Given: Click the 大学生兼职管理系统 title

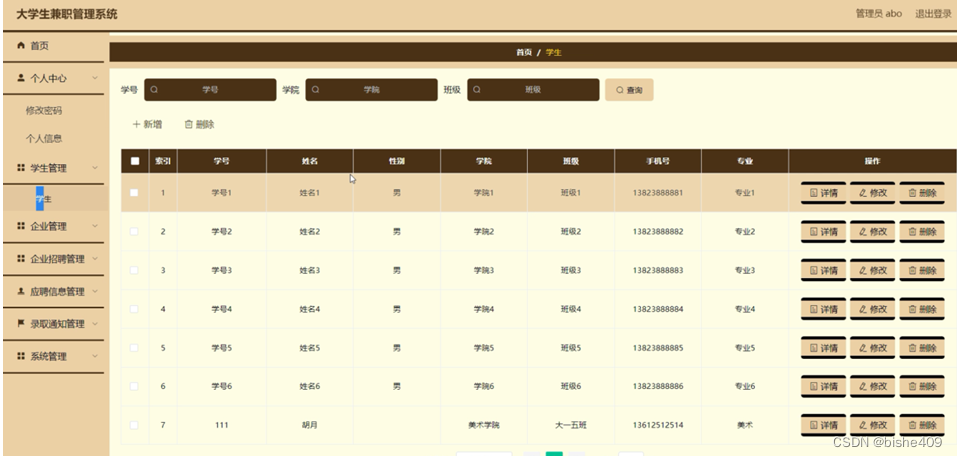Looking at the screenshot, I should [x=67, y=14].
